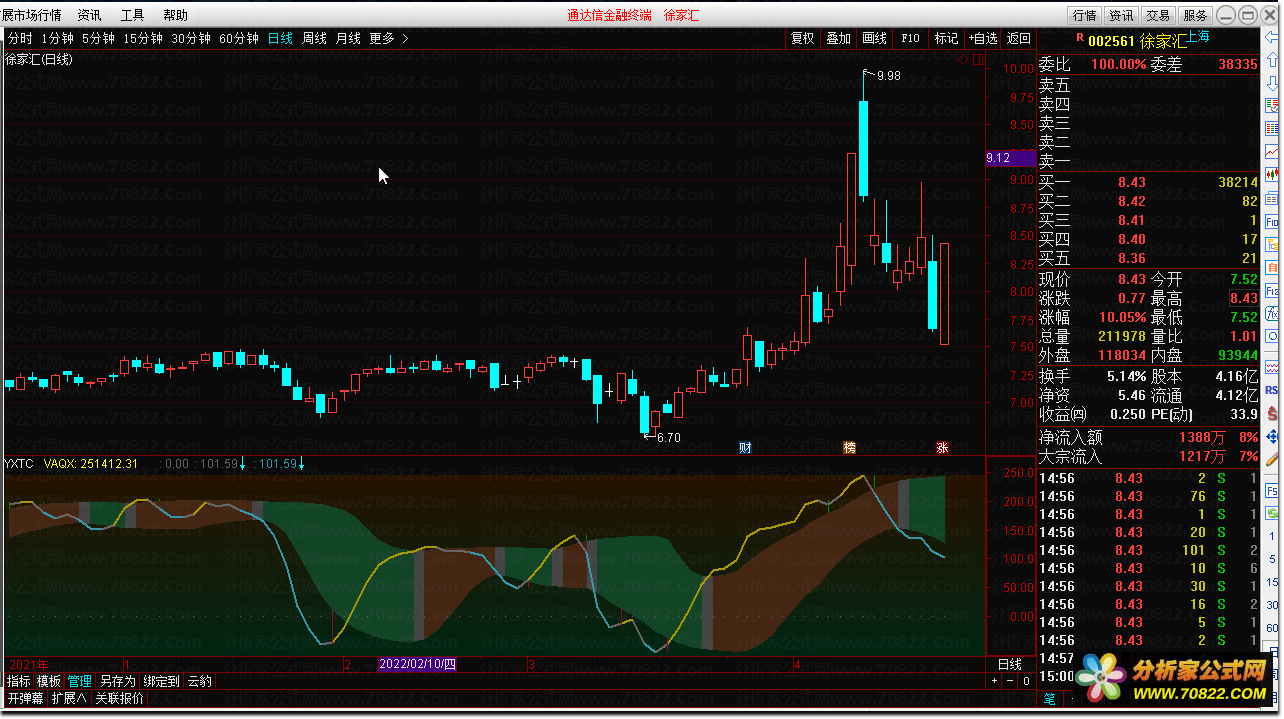Click the 笔 tick tab below trade list
Image resolution: width=1284 pixels, height=719 pixels.
pos(1050,698)
